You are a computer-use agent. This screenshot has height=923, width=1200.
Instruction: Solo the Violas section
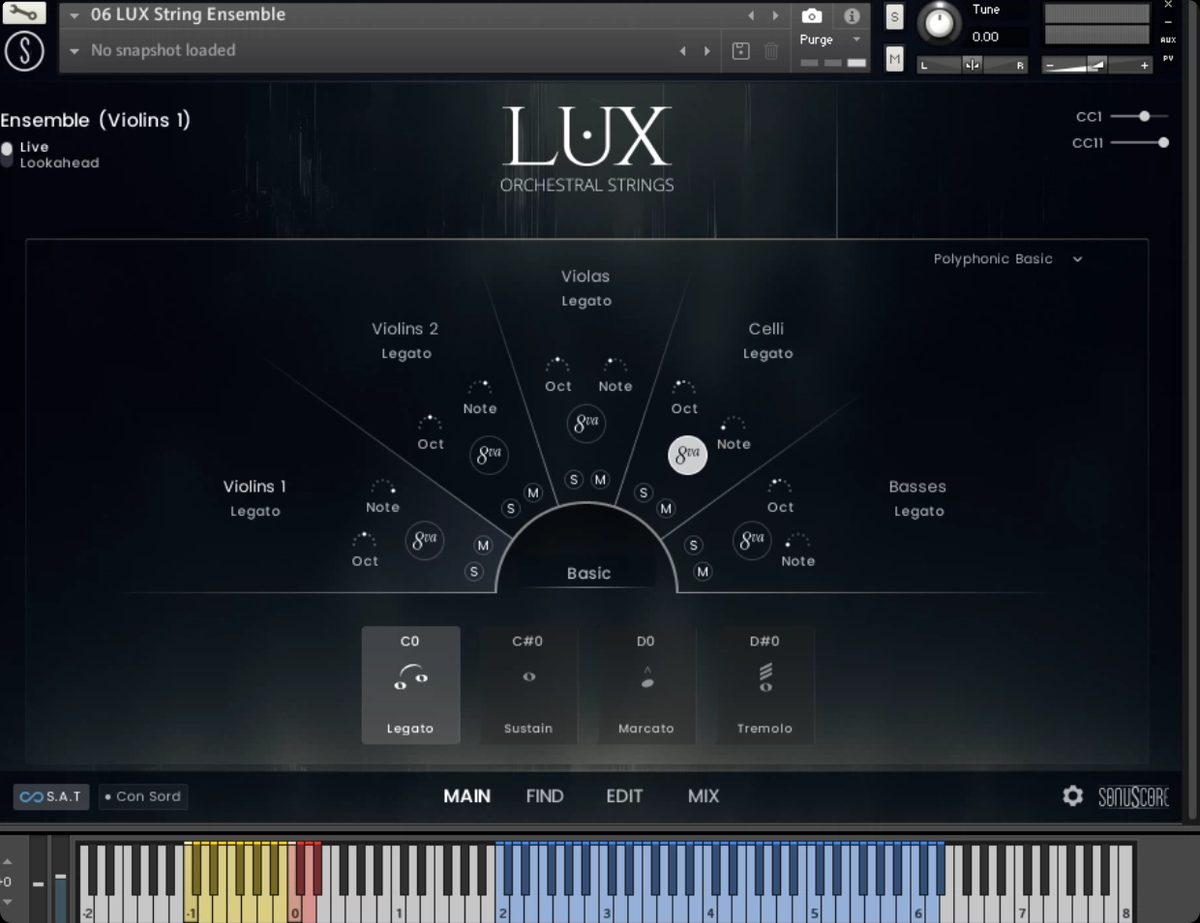click(574, 480)
